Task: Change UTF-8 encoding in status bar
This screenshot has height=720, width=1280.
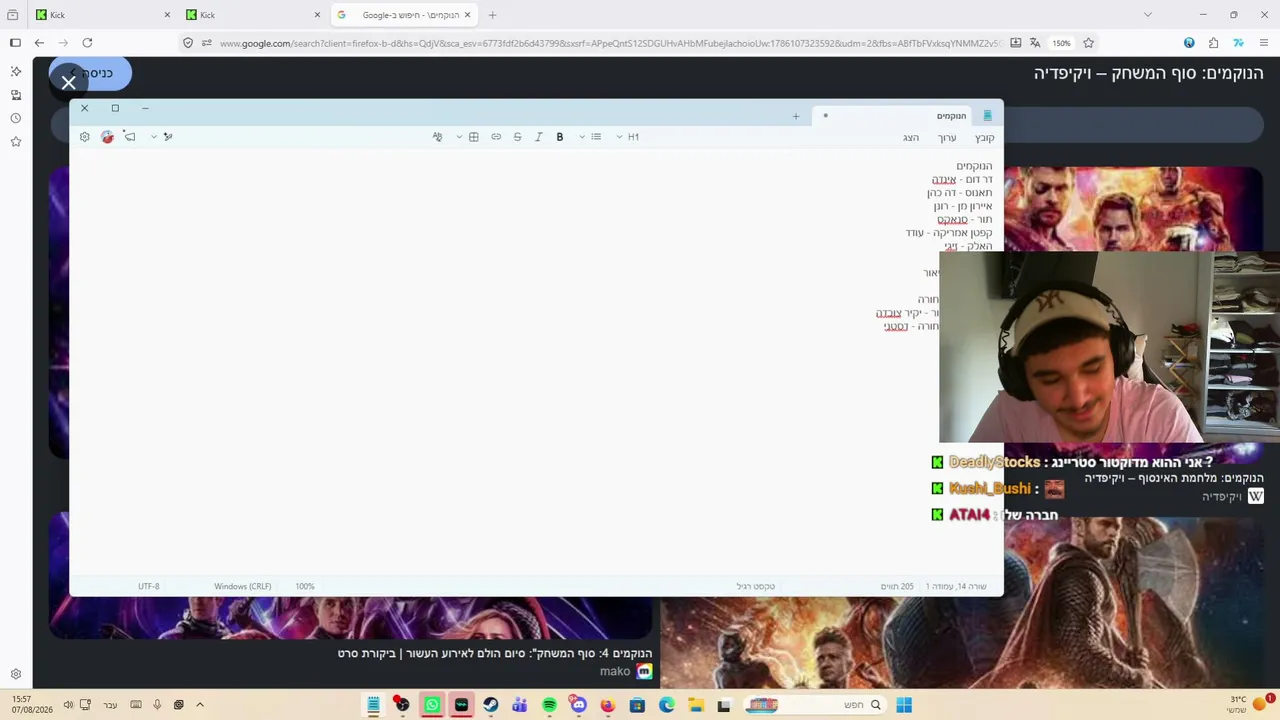Action: coord(149,586)
